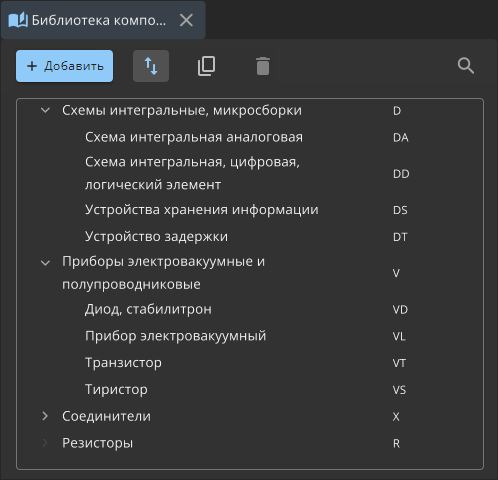Open search with magnifier icon
This screenshot has height=480, width=498.
466,66
